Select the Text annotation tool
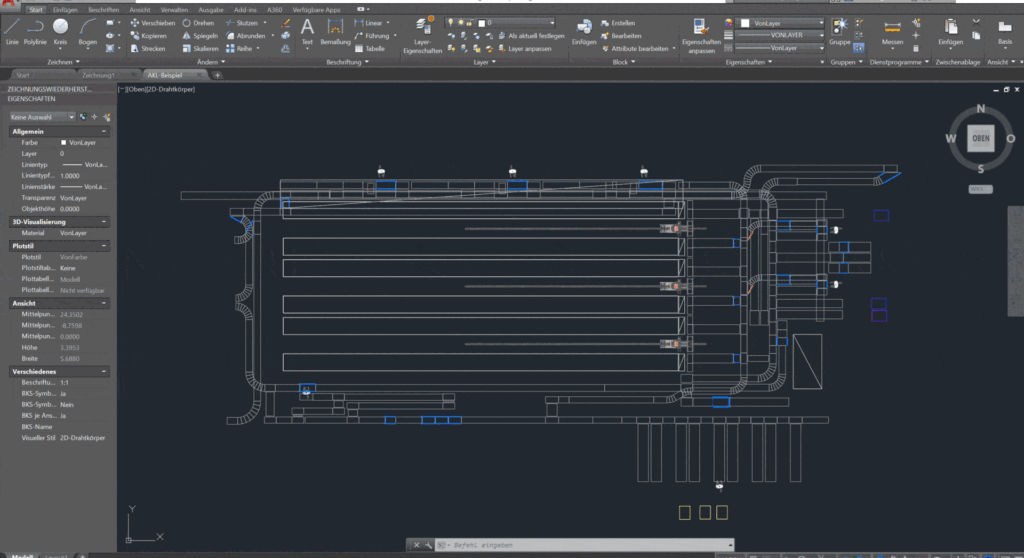 (x=307, y=32)
